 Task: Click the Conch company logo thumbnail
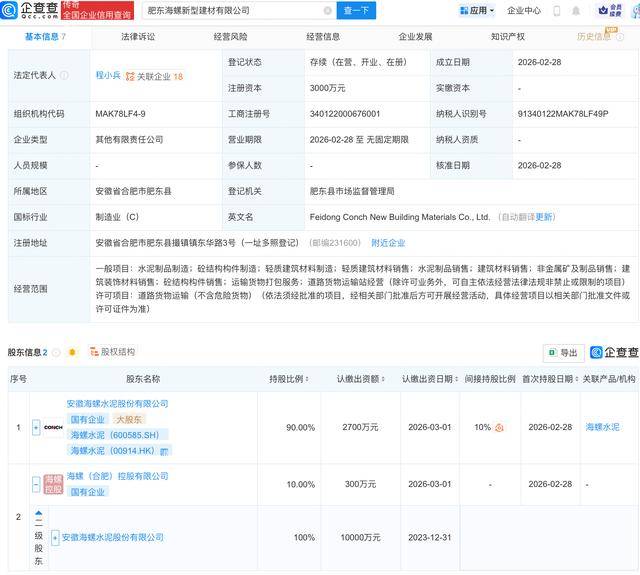[x=54, y=427]
